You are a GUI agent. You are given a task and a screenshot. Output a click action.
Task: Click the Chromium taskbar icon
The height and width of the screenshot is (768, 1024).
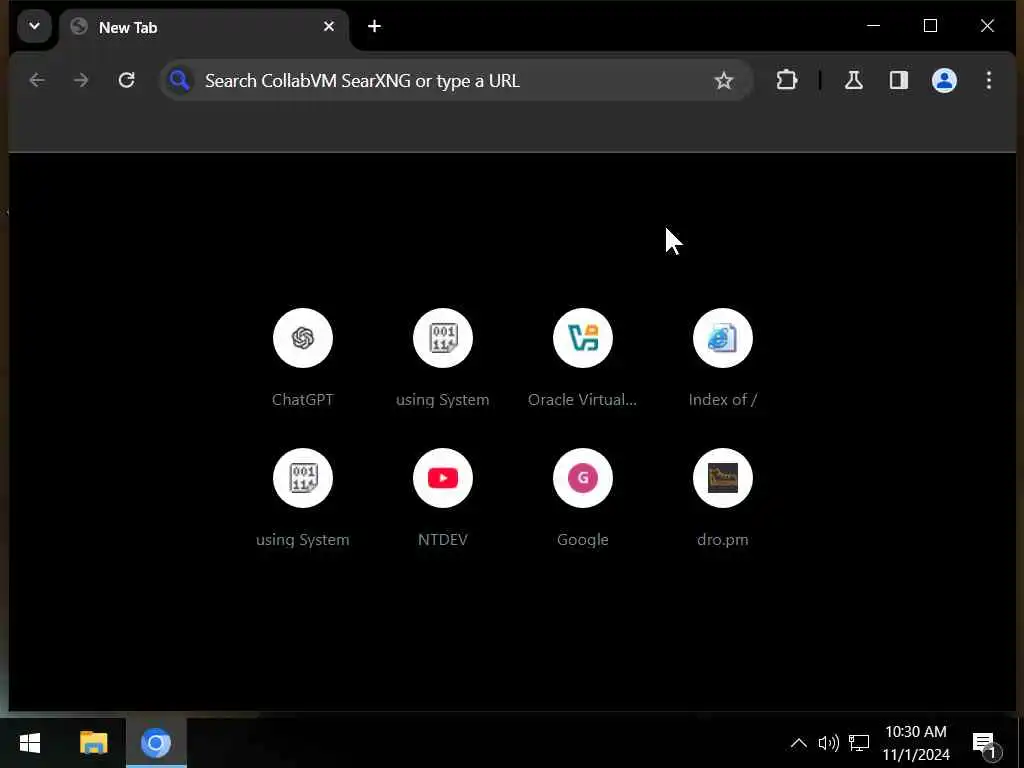click(x=156, y=743)
